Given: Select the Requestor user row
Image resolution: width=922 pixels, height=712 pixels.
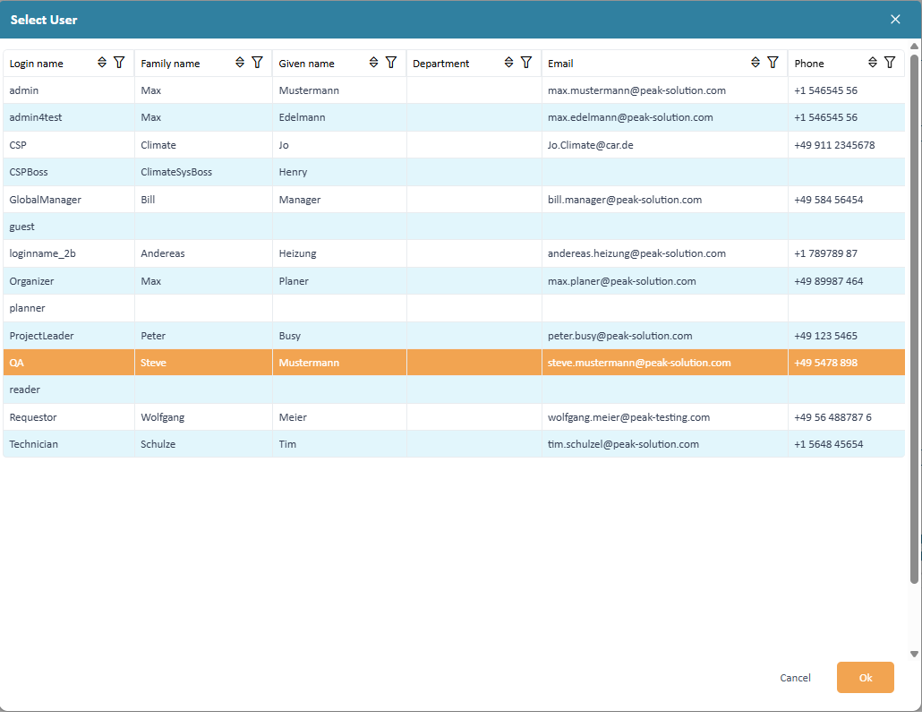Looking at the screenshot, I should tap(454, 417).
